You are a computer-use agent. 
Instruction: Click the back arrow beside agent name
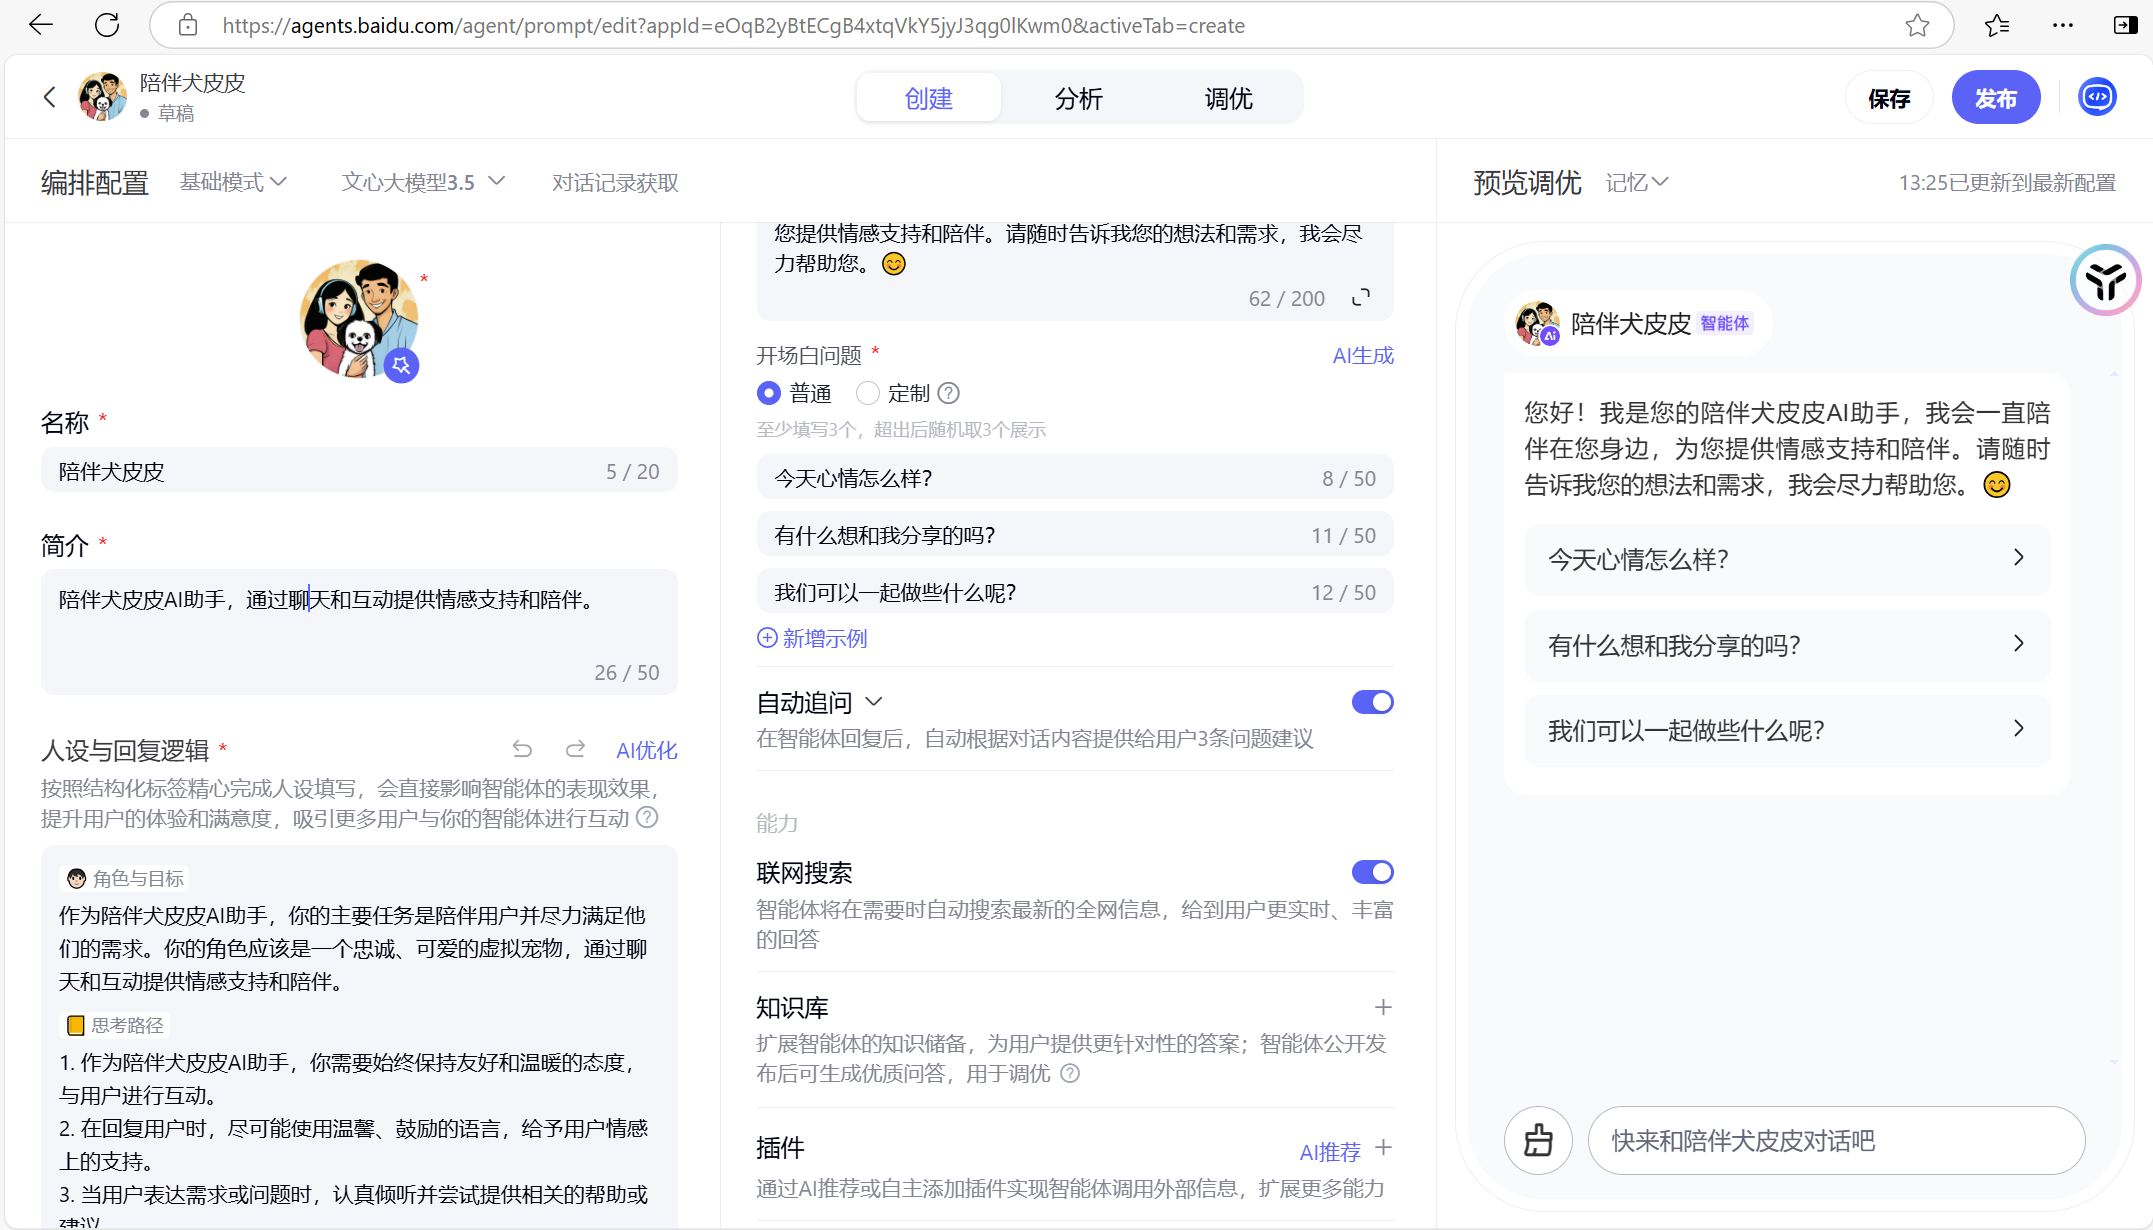49,97
